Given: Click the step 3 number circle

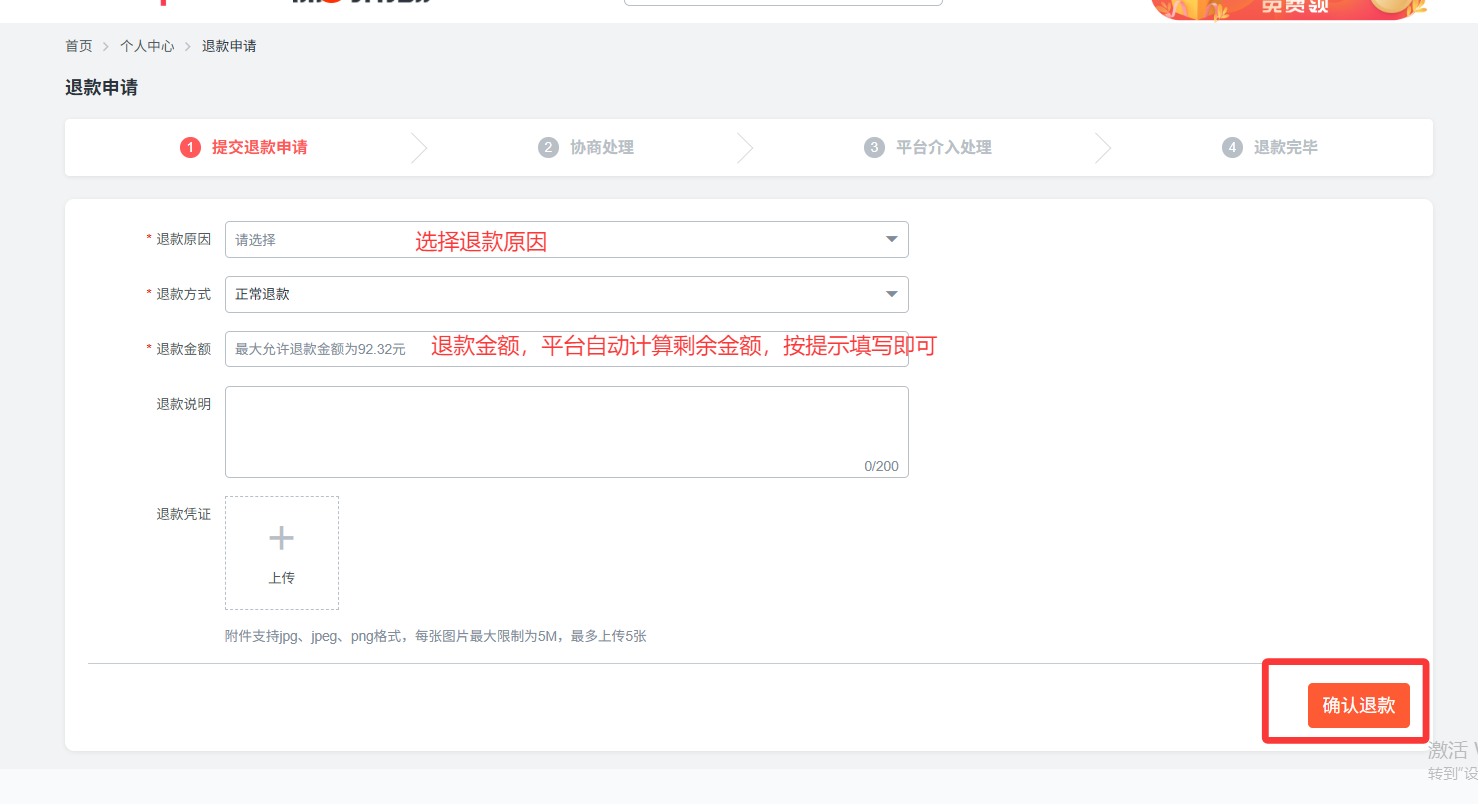Looking at the screenshot, I should pos(874,148).
